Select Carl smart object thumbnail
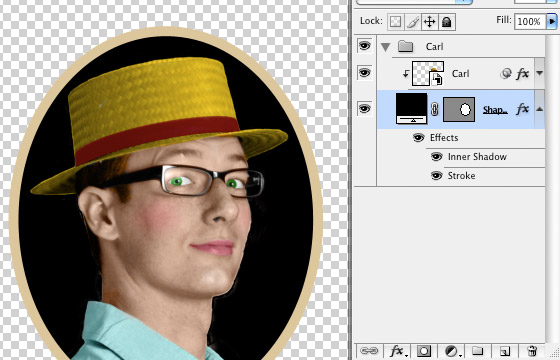The width and height of the screenshot is (560, 360). coord(428,74)
